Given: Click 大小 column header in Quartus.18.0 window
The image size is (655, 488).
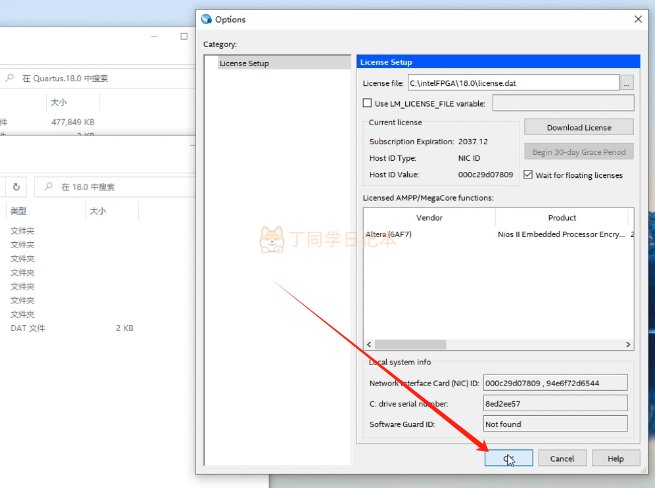Looking at the screenshot, I should [59, 102].
